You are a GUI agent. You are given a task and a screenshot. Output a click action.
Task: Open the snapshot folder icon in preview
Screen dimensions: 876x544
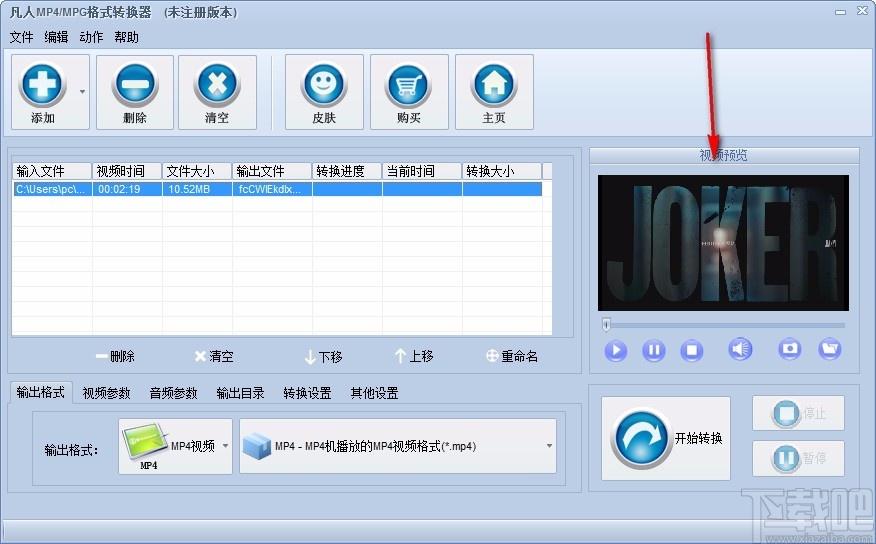[x=830, y=349]
